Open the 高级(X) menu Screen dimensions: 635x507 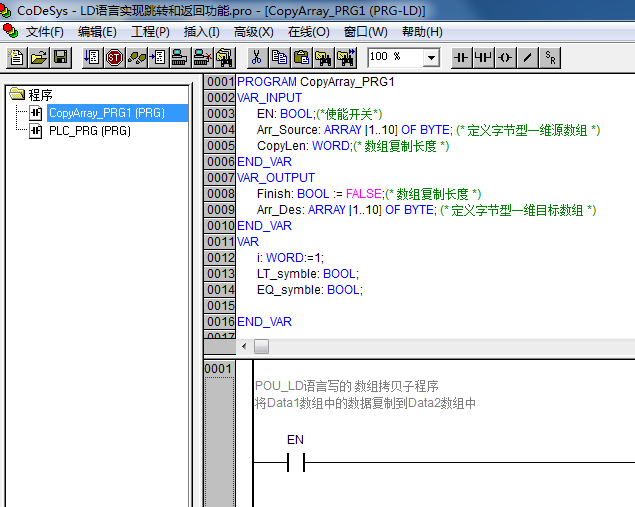pyautogui.click(x=254, y=32)
